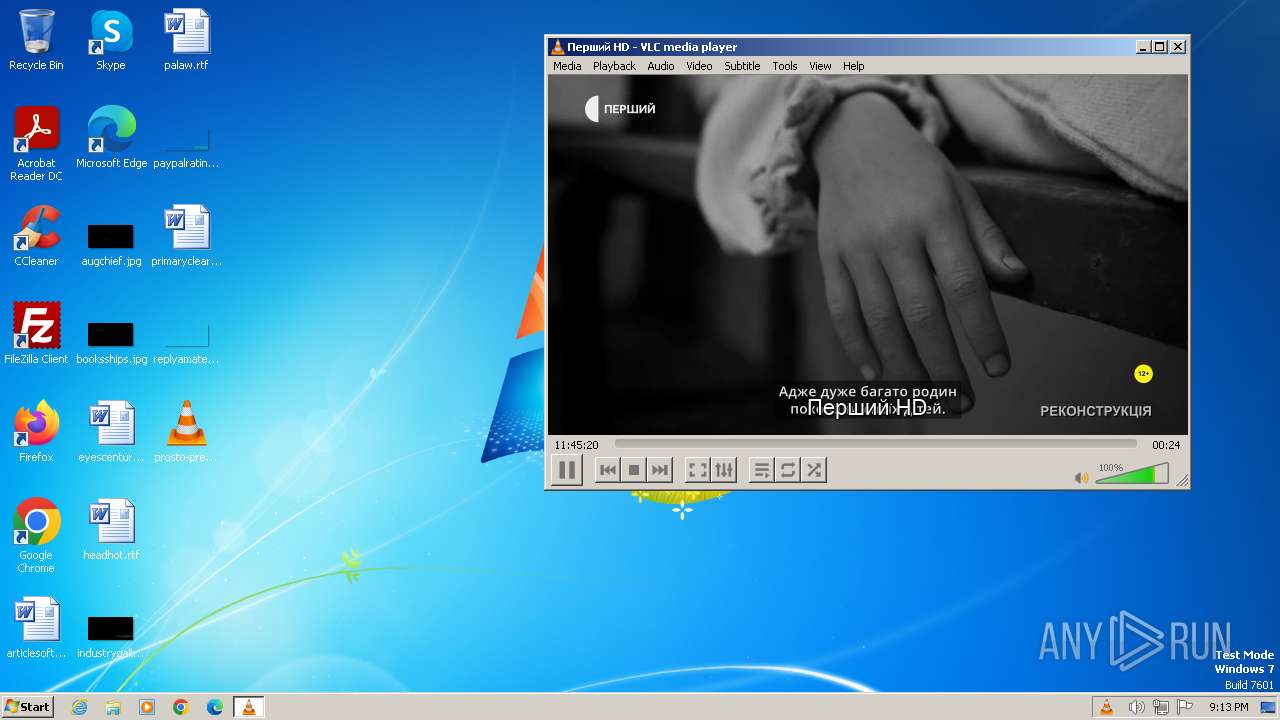This screenshot has height=720, width=1280.
Task: Toggle random shuffle in VLC
Action: [814, 470]
